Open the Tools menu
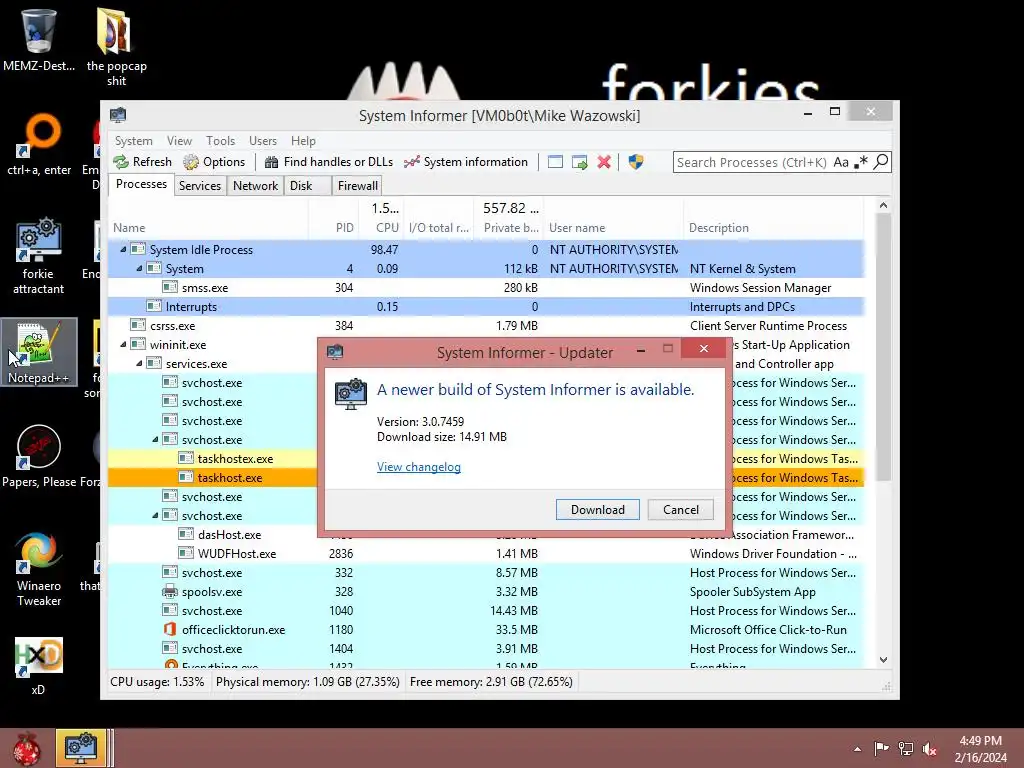Image resolution: width=1024 pixels, height=768 pixels. tap(220, 141)
